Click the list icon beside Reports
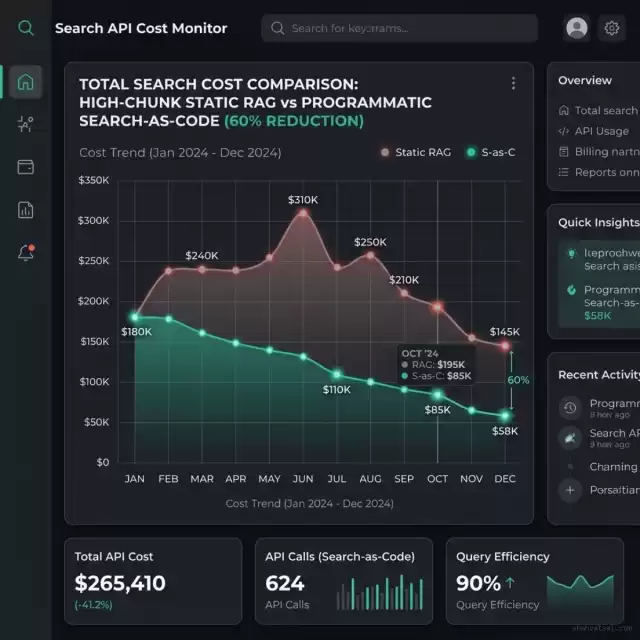This screenshot has height=640, width=640. pyautogui.click(x=564, y=172)
